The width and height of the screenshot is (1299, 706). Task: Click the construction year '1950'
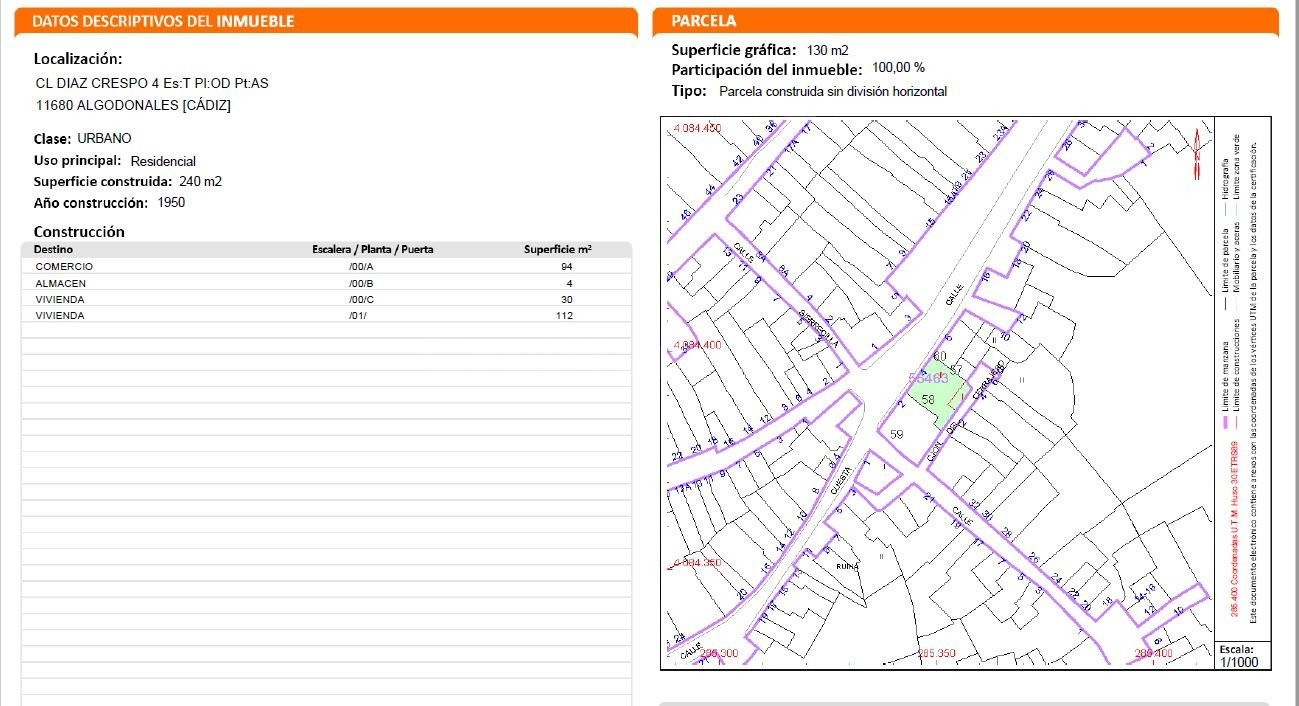[x=171, y=202]
